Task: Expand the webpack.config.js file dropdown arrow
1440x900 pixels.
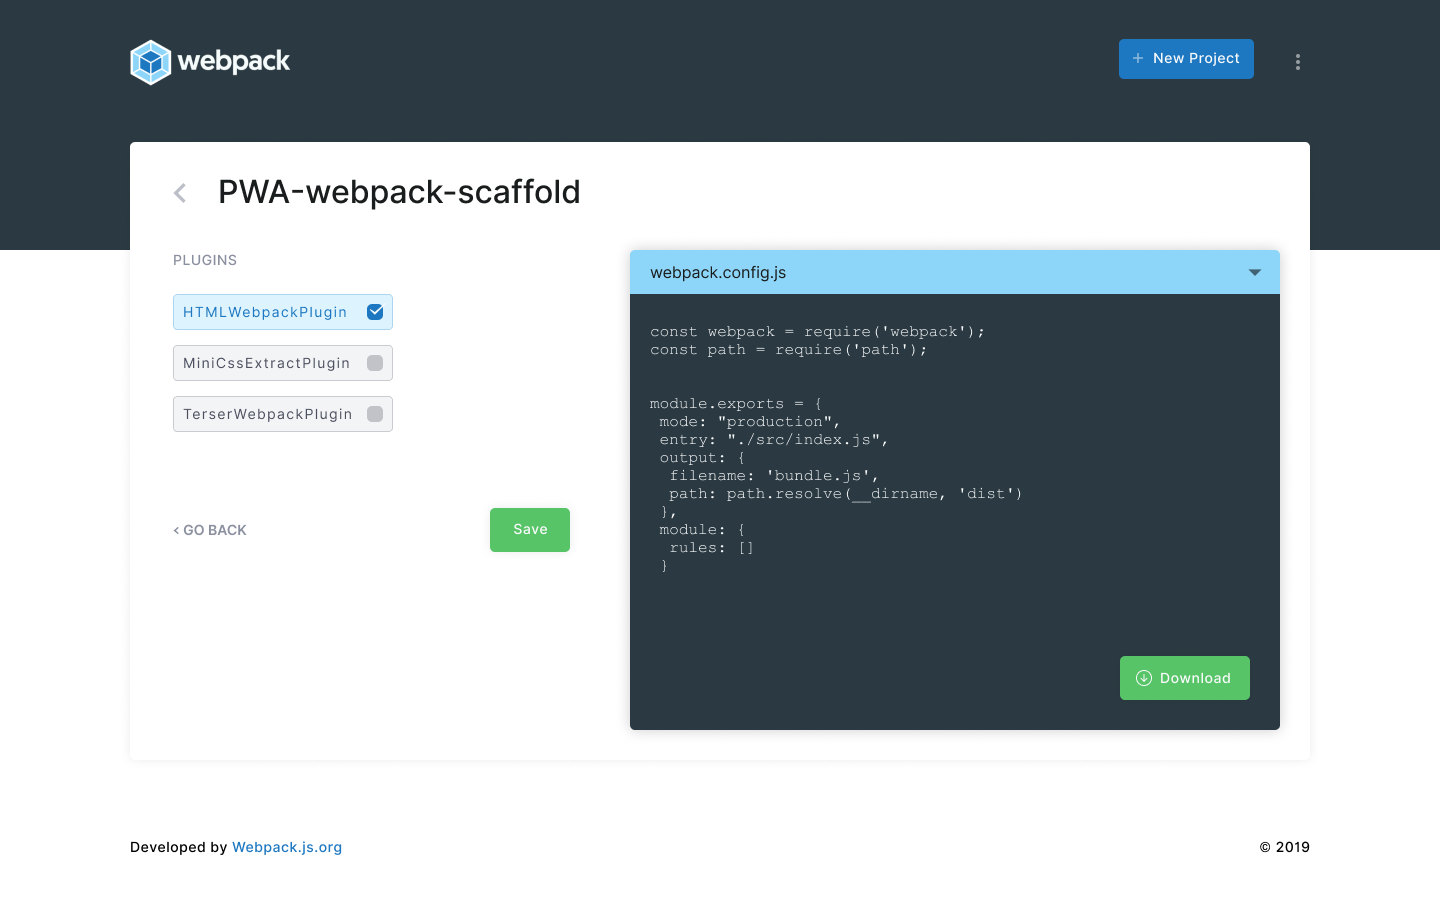Action: pyautogui.click(x=1255, y=273)
